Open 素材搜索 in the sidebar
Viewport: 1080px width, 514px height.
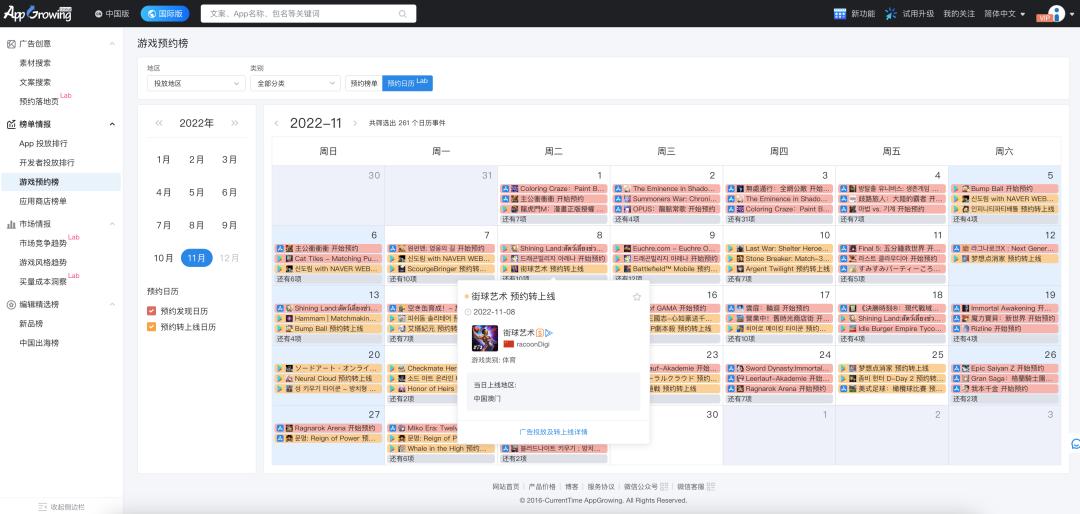coord(35,63)
